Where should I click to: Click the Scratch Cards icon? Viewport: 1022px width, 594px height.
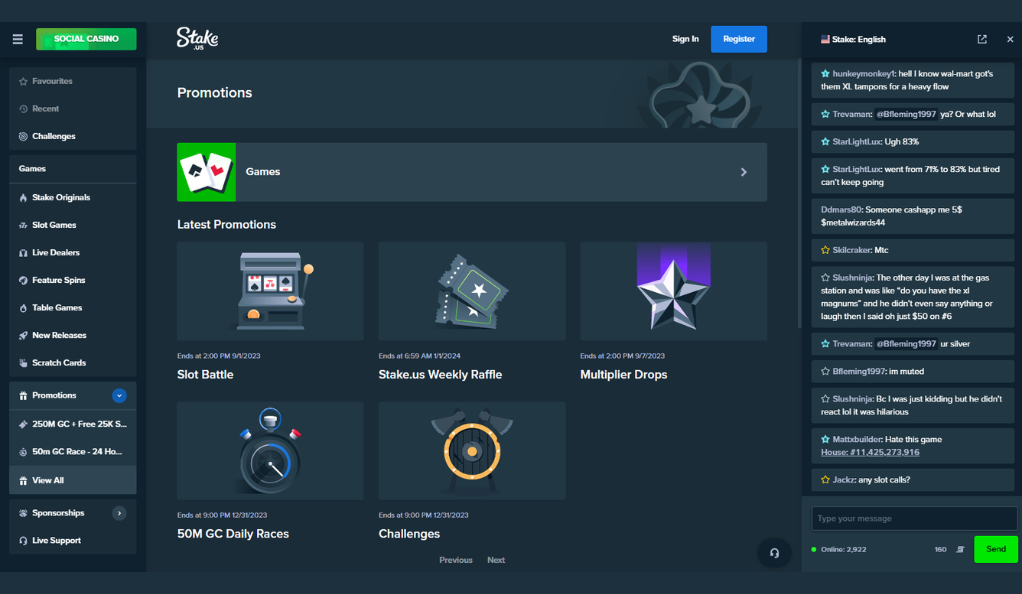tap(23, 363)
